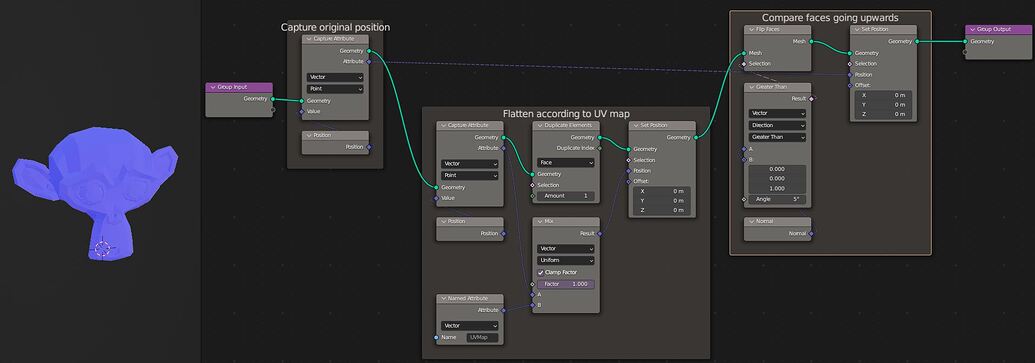Click the Greater Than Result output socket
Viewport: 1035px width, 363px height.
(x=811, y=98)
